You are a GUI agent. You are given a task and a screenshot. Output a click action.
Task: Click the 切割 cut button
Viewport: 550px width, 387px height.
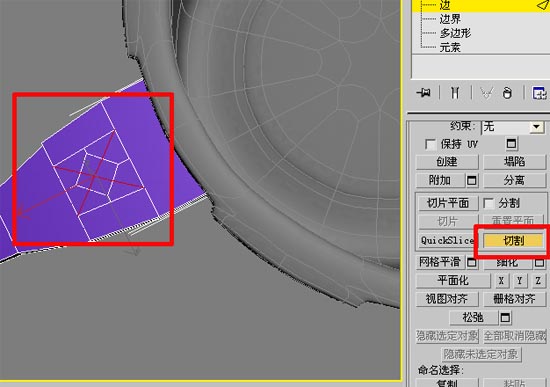pos(514,241)
